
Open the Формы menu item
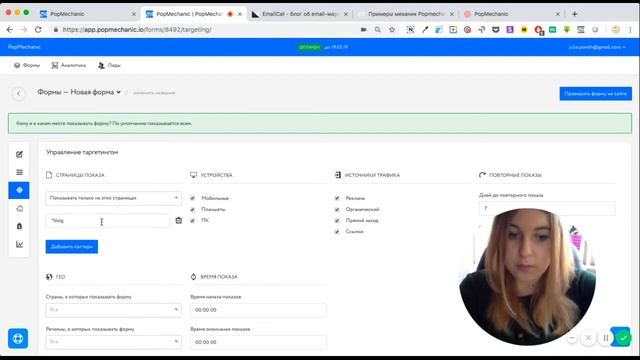coord(27,65)
